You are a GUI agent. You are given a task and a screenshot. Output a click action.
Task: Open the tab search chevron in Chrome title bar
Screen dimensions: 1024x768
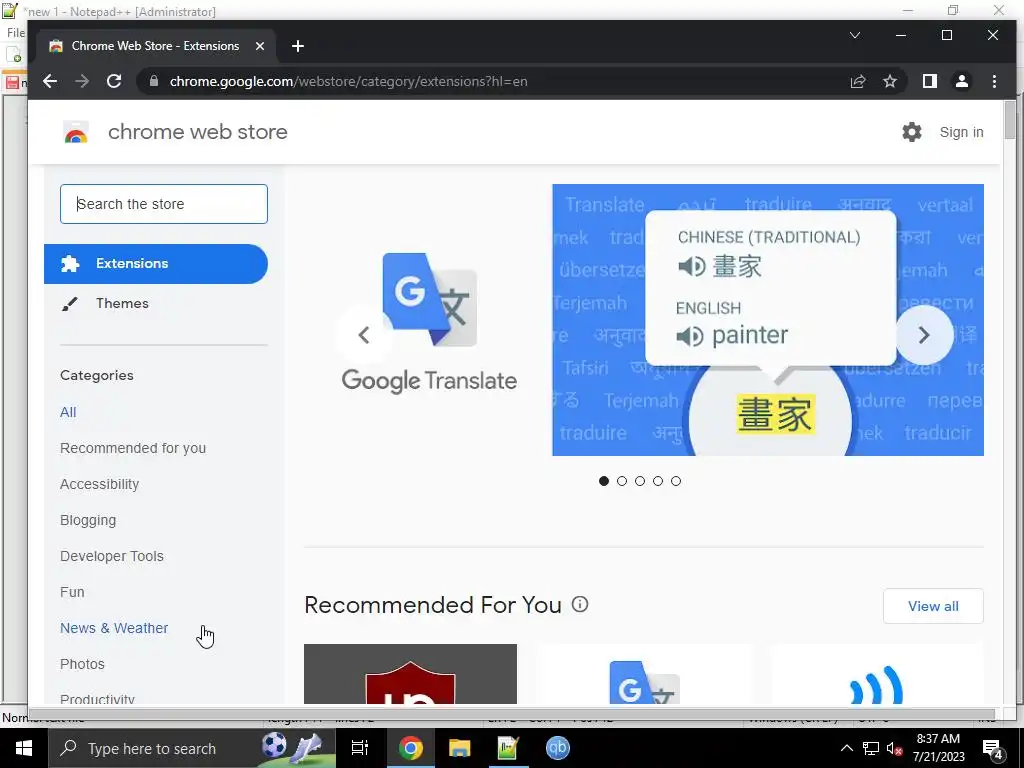854,35
